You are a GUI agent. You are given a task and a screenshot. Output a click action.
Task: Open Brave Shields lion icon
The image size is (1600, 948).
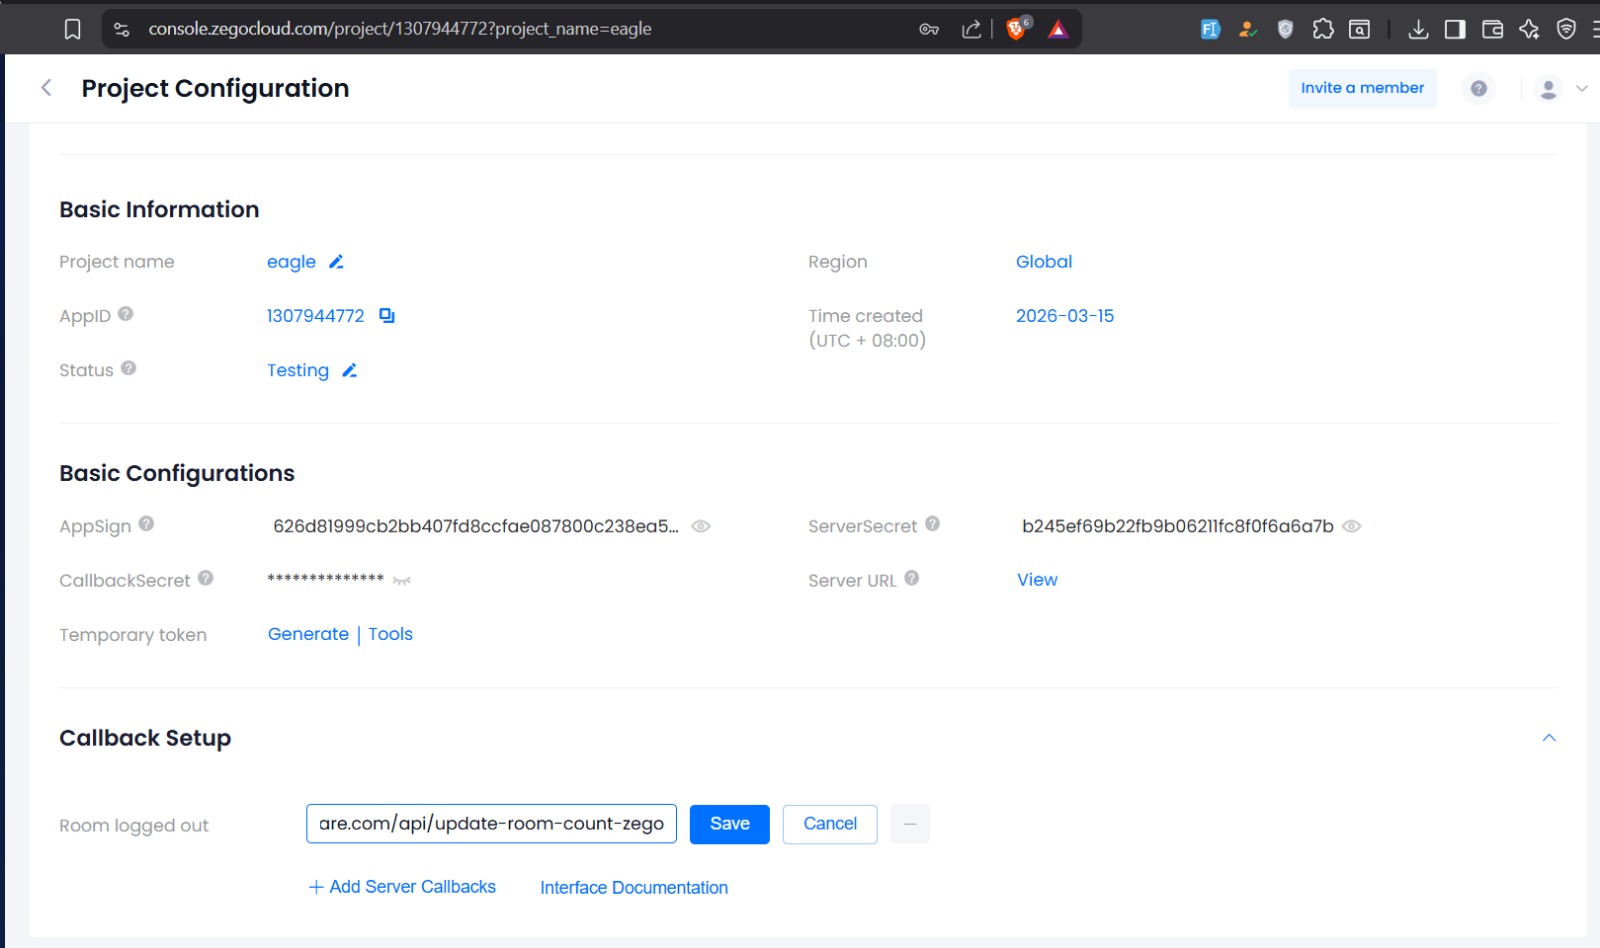coord(1018,28)
